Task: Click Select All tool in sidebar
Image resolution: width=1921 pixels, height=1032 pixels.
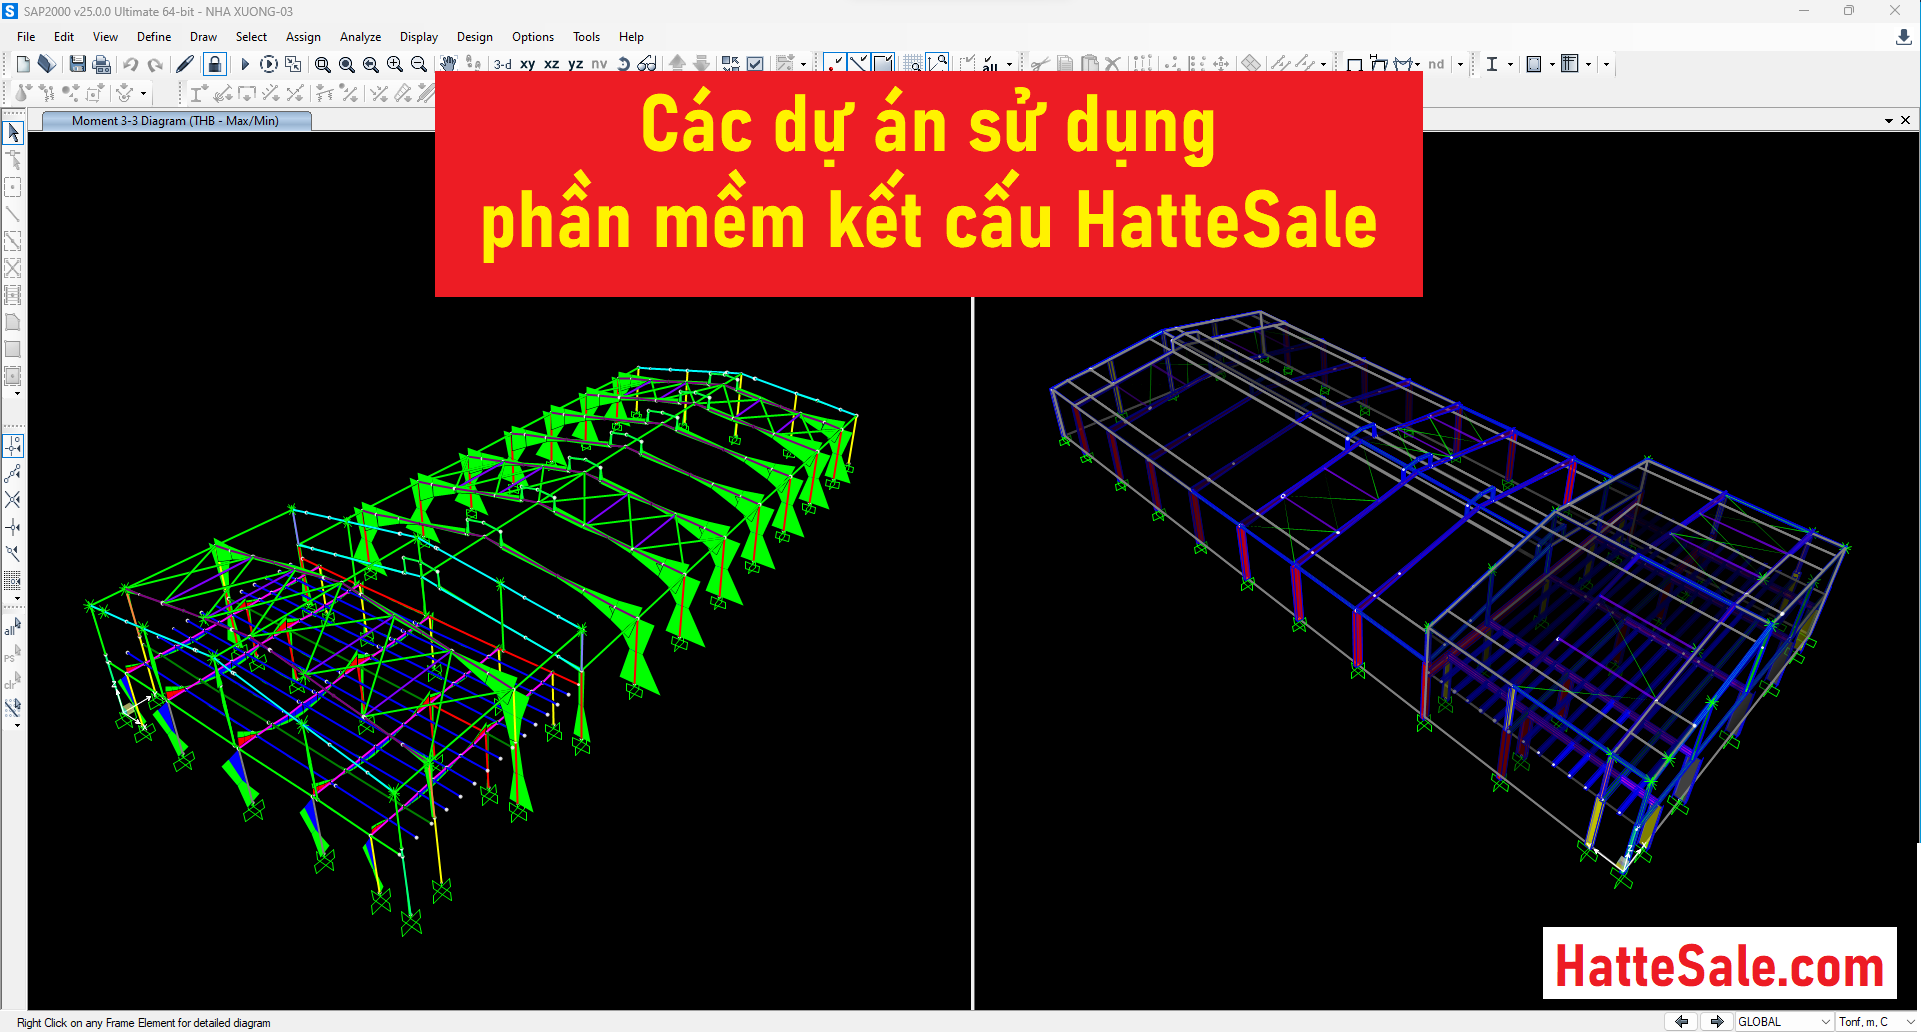Action: tap(13, 628)
